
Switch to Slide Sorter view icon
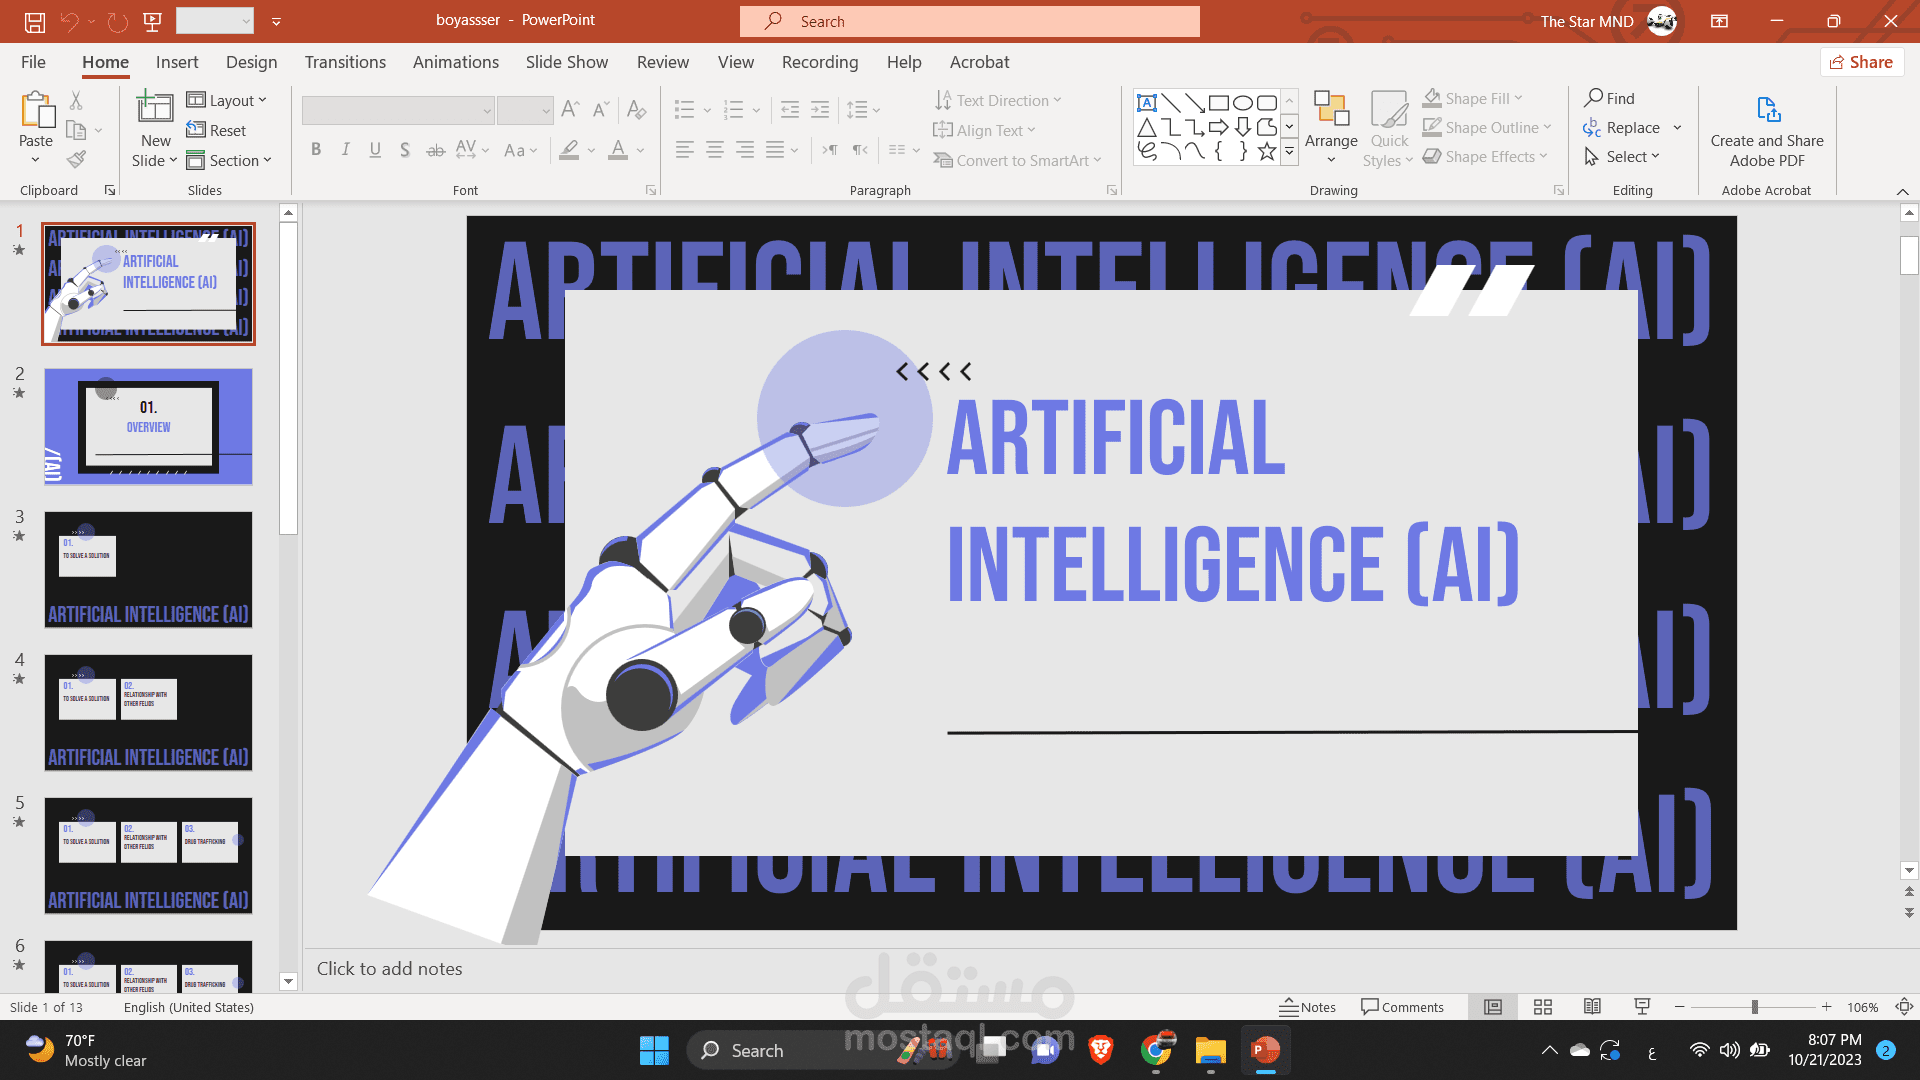[x=1543, y=1007]
